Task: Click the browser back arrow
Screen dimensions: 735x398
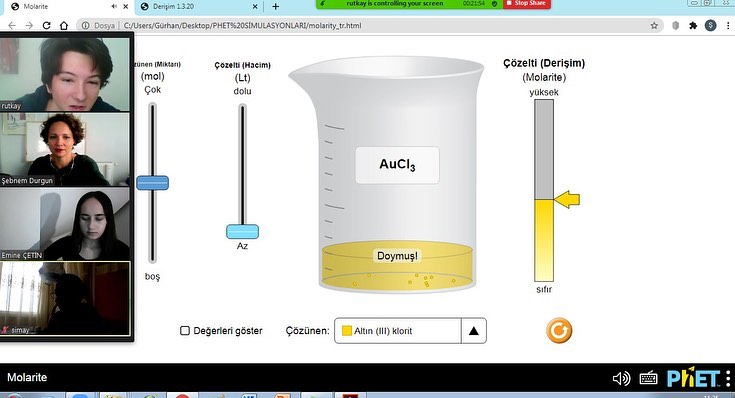Action: pyautogui.click(x=12, y=25)
